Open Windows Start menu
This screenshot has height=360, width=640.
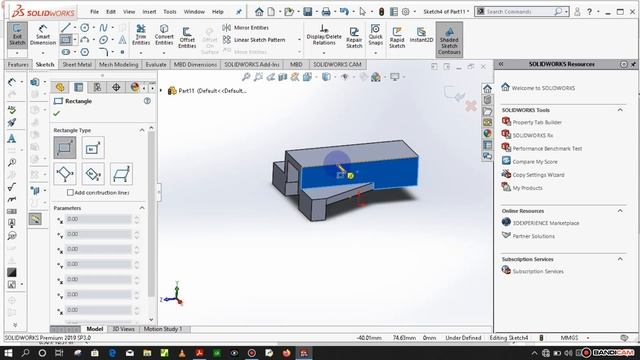(x=8, y=353)
